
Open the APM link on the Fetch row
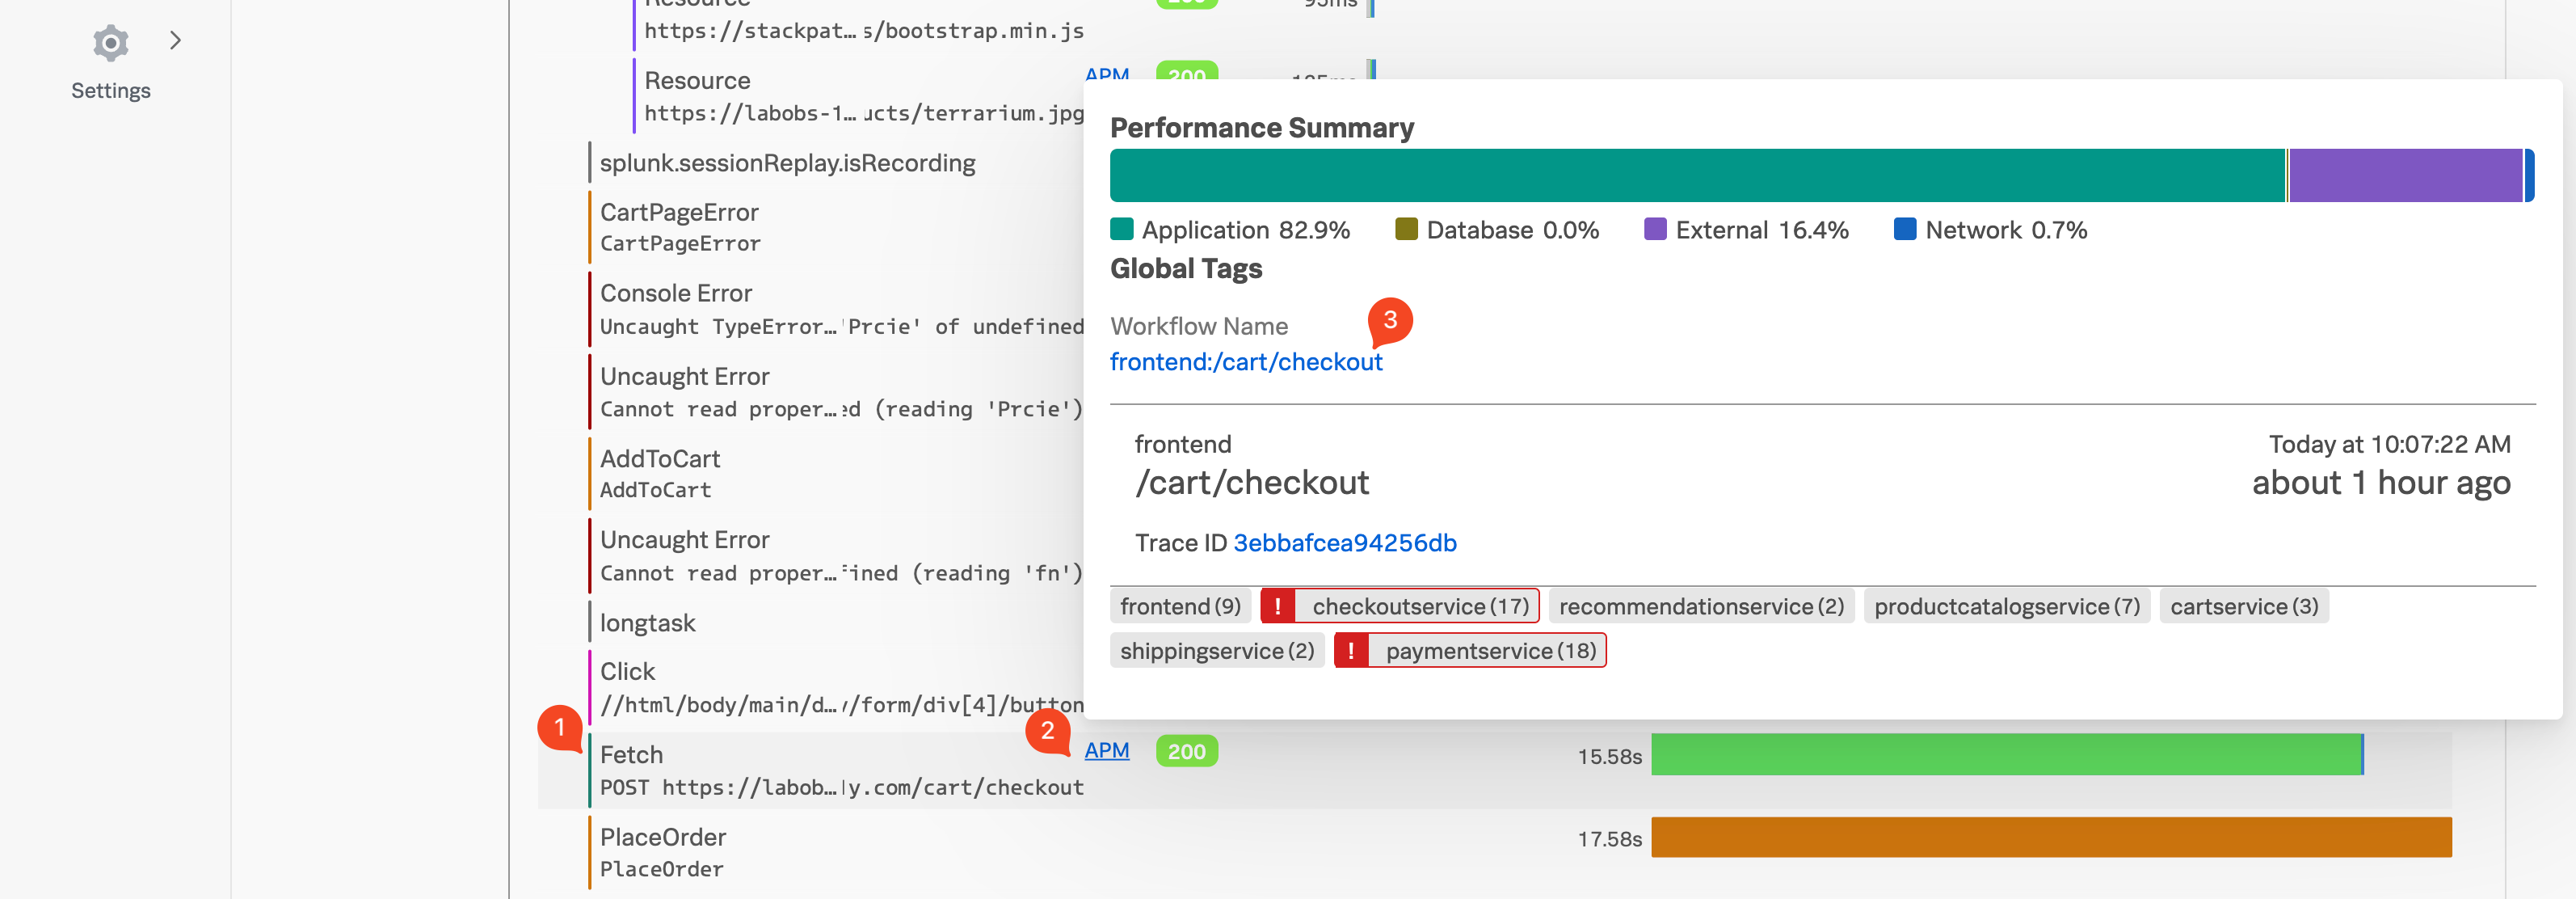1106,750
